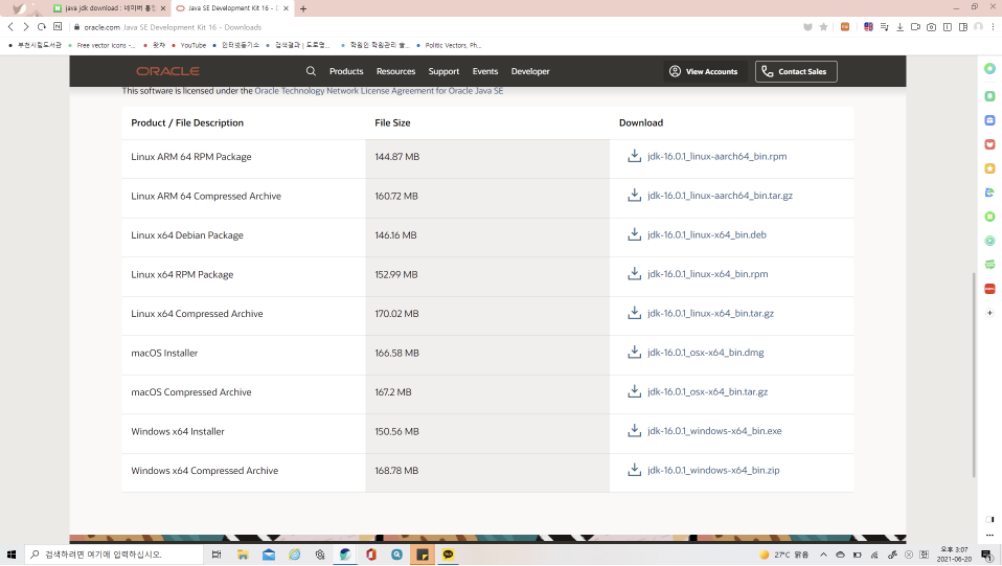Screen dimensions: 1002x566
Task: Click download icon beside jdk-16.0.1_osx-x64_bin.dmg
Action: [x=634, y=352]
